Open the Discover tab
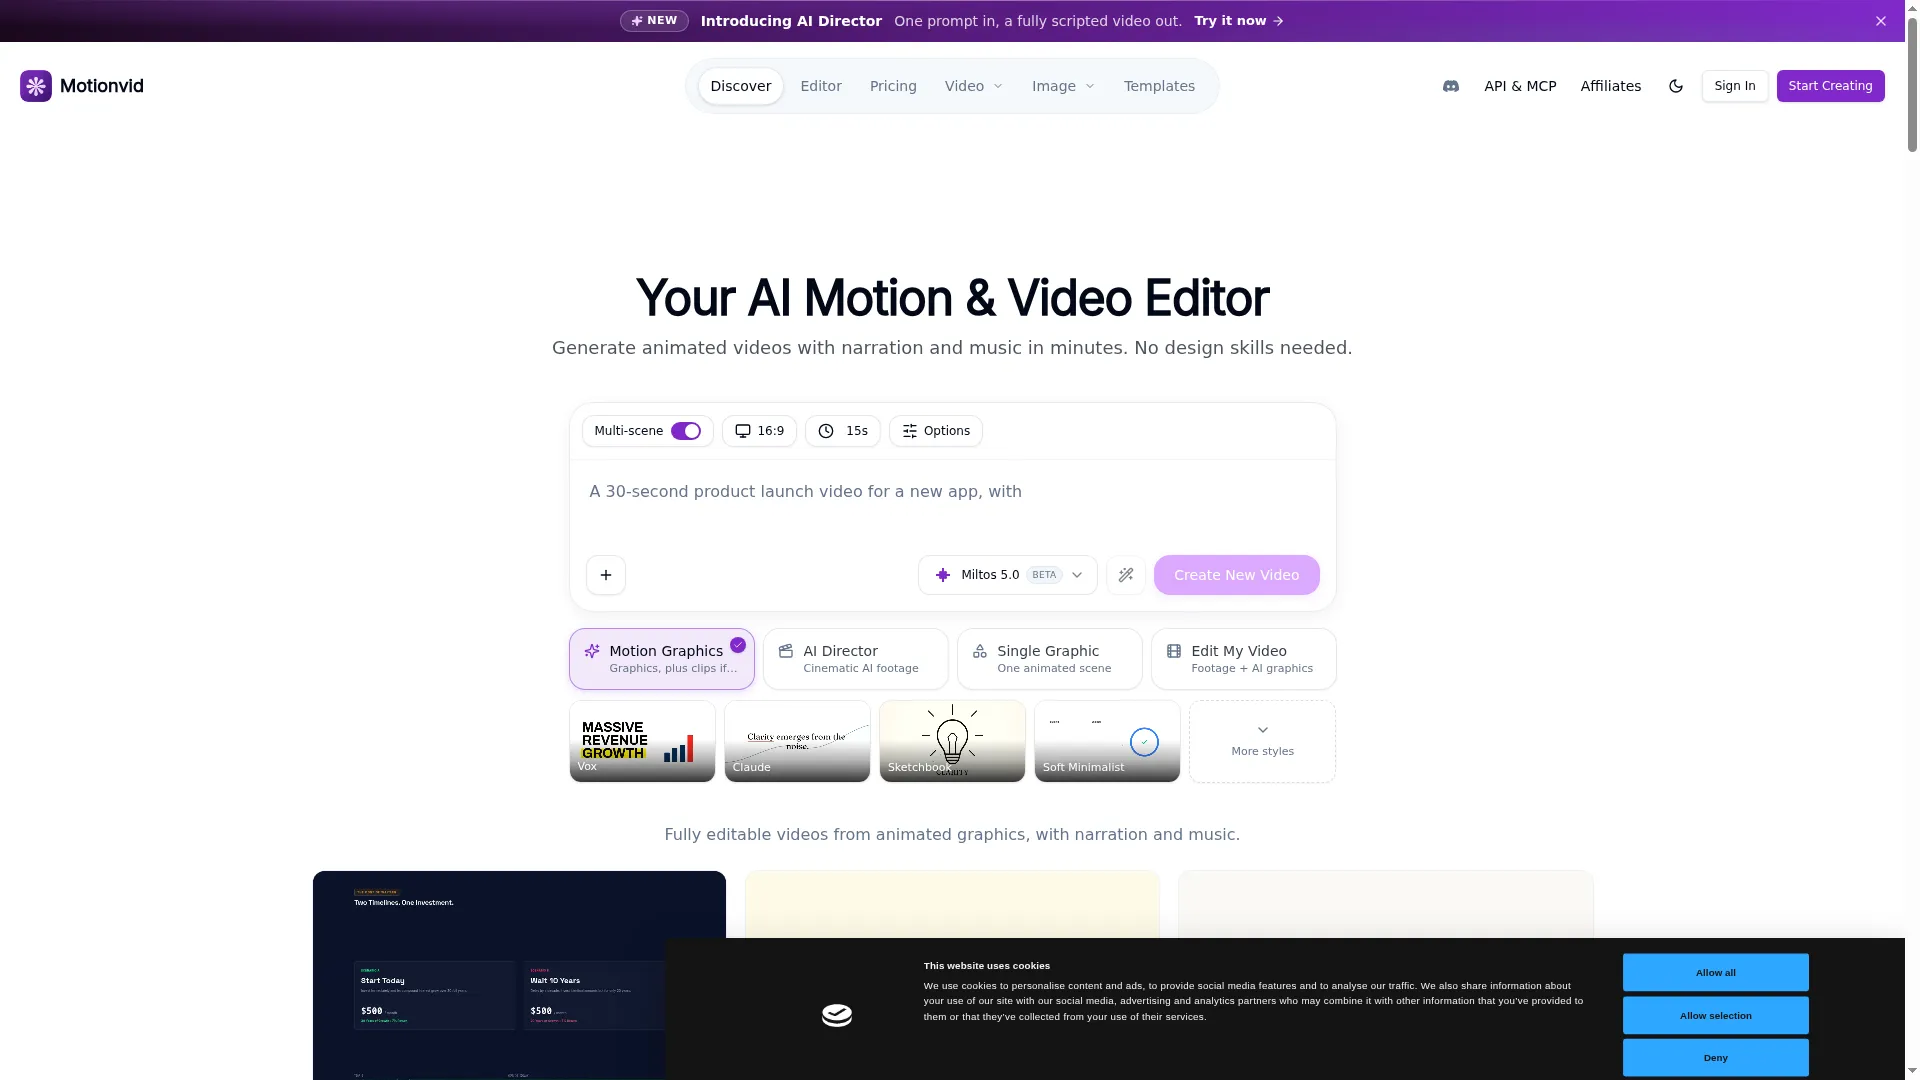Screen dimensions: 1920x1080 (741, 86)
